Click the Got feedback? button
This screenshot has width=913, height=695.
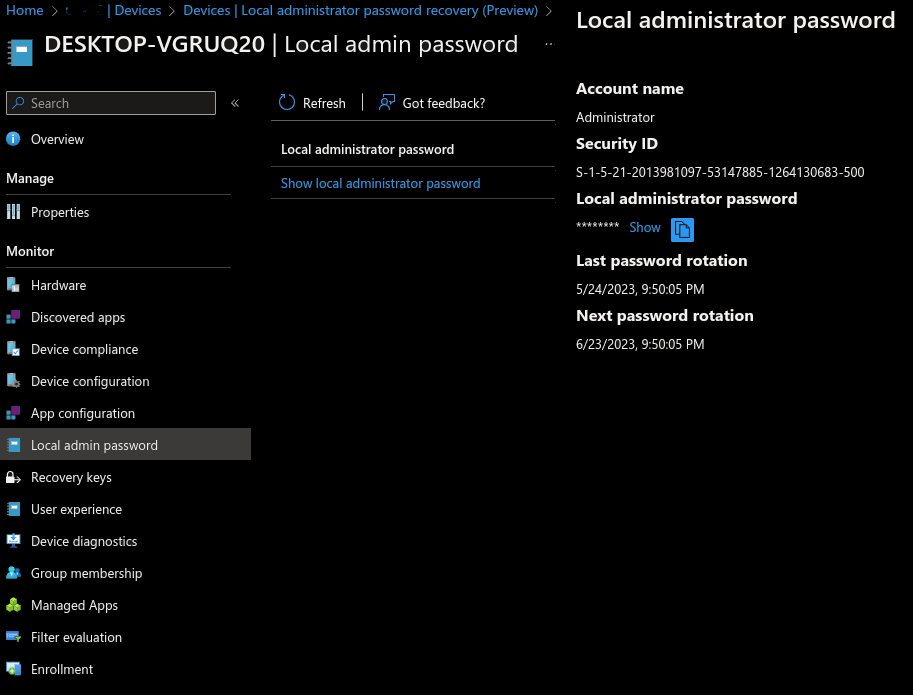431,103
